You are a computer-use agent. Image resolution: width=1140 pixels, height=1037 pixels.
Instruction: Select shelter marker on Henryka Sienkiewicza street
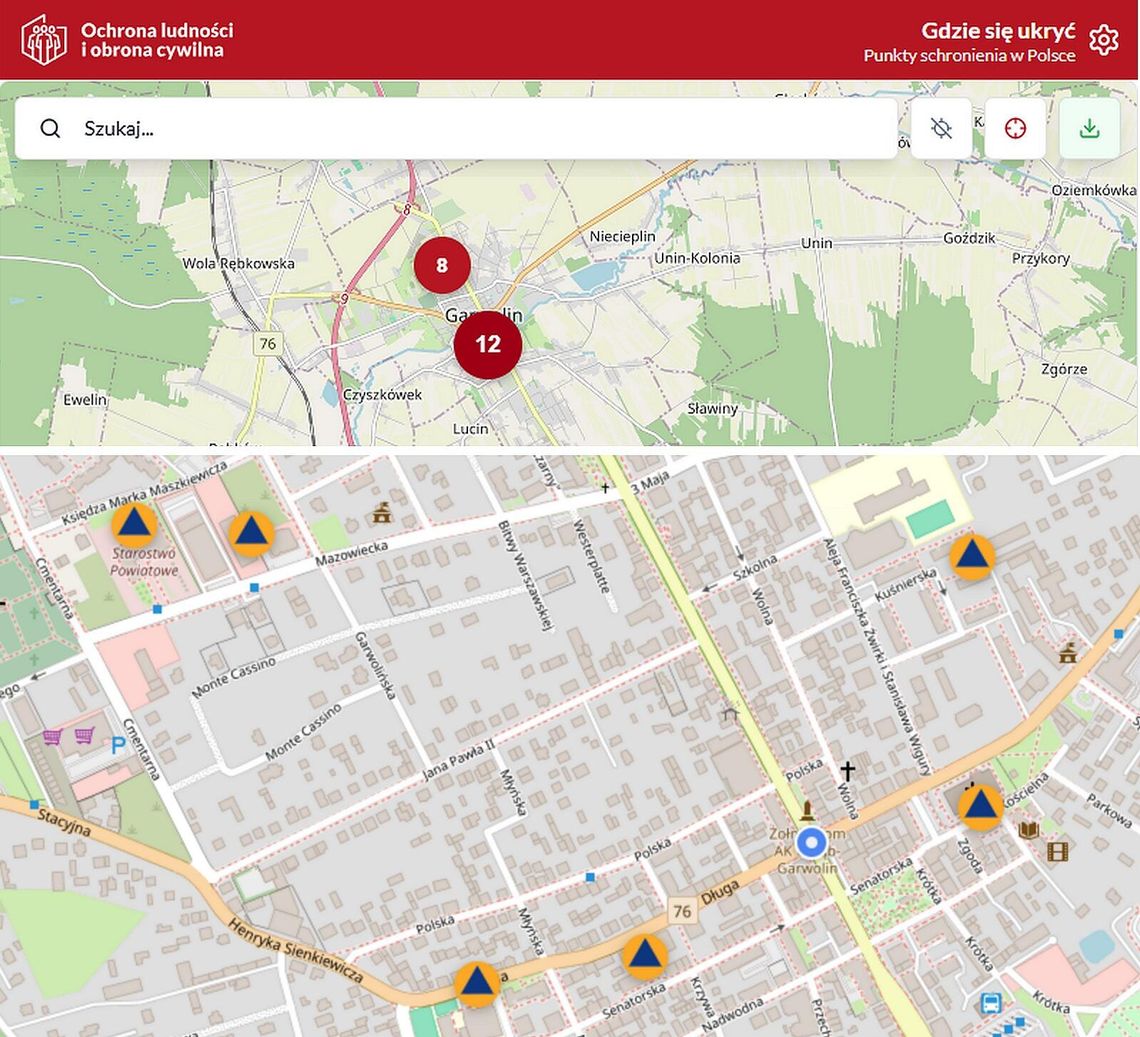point(477,983)
